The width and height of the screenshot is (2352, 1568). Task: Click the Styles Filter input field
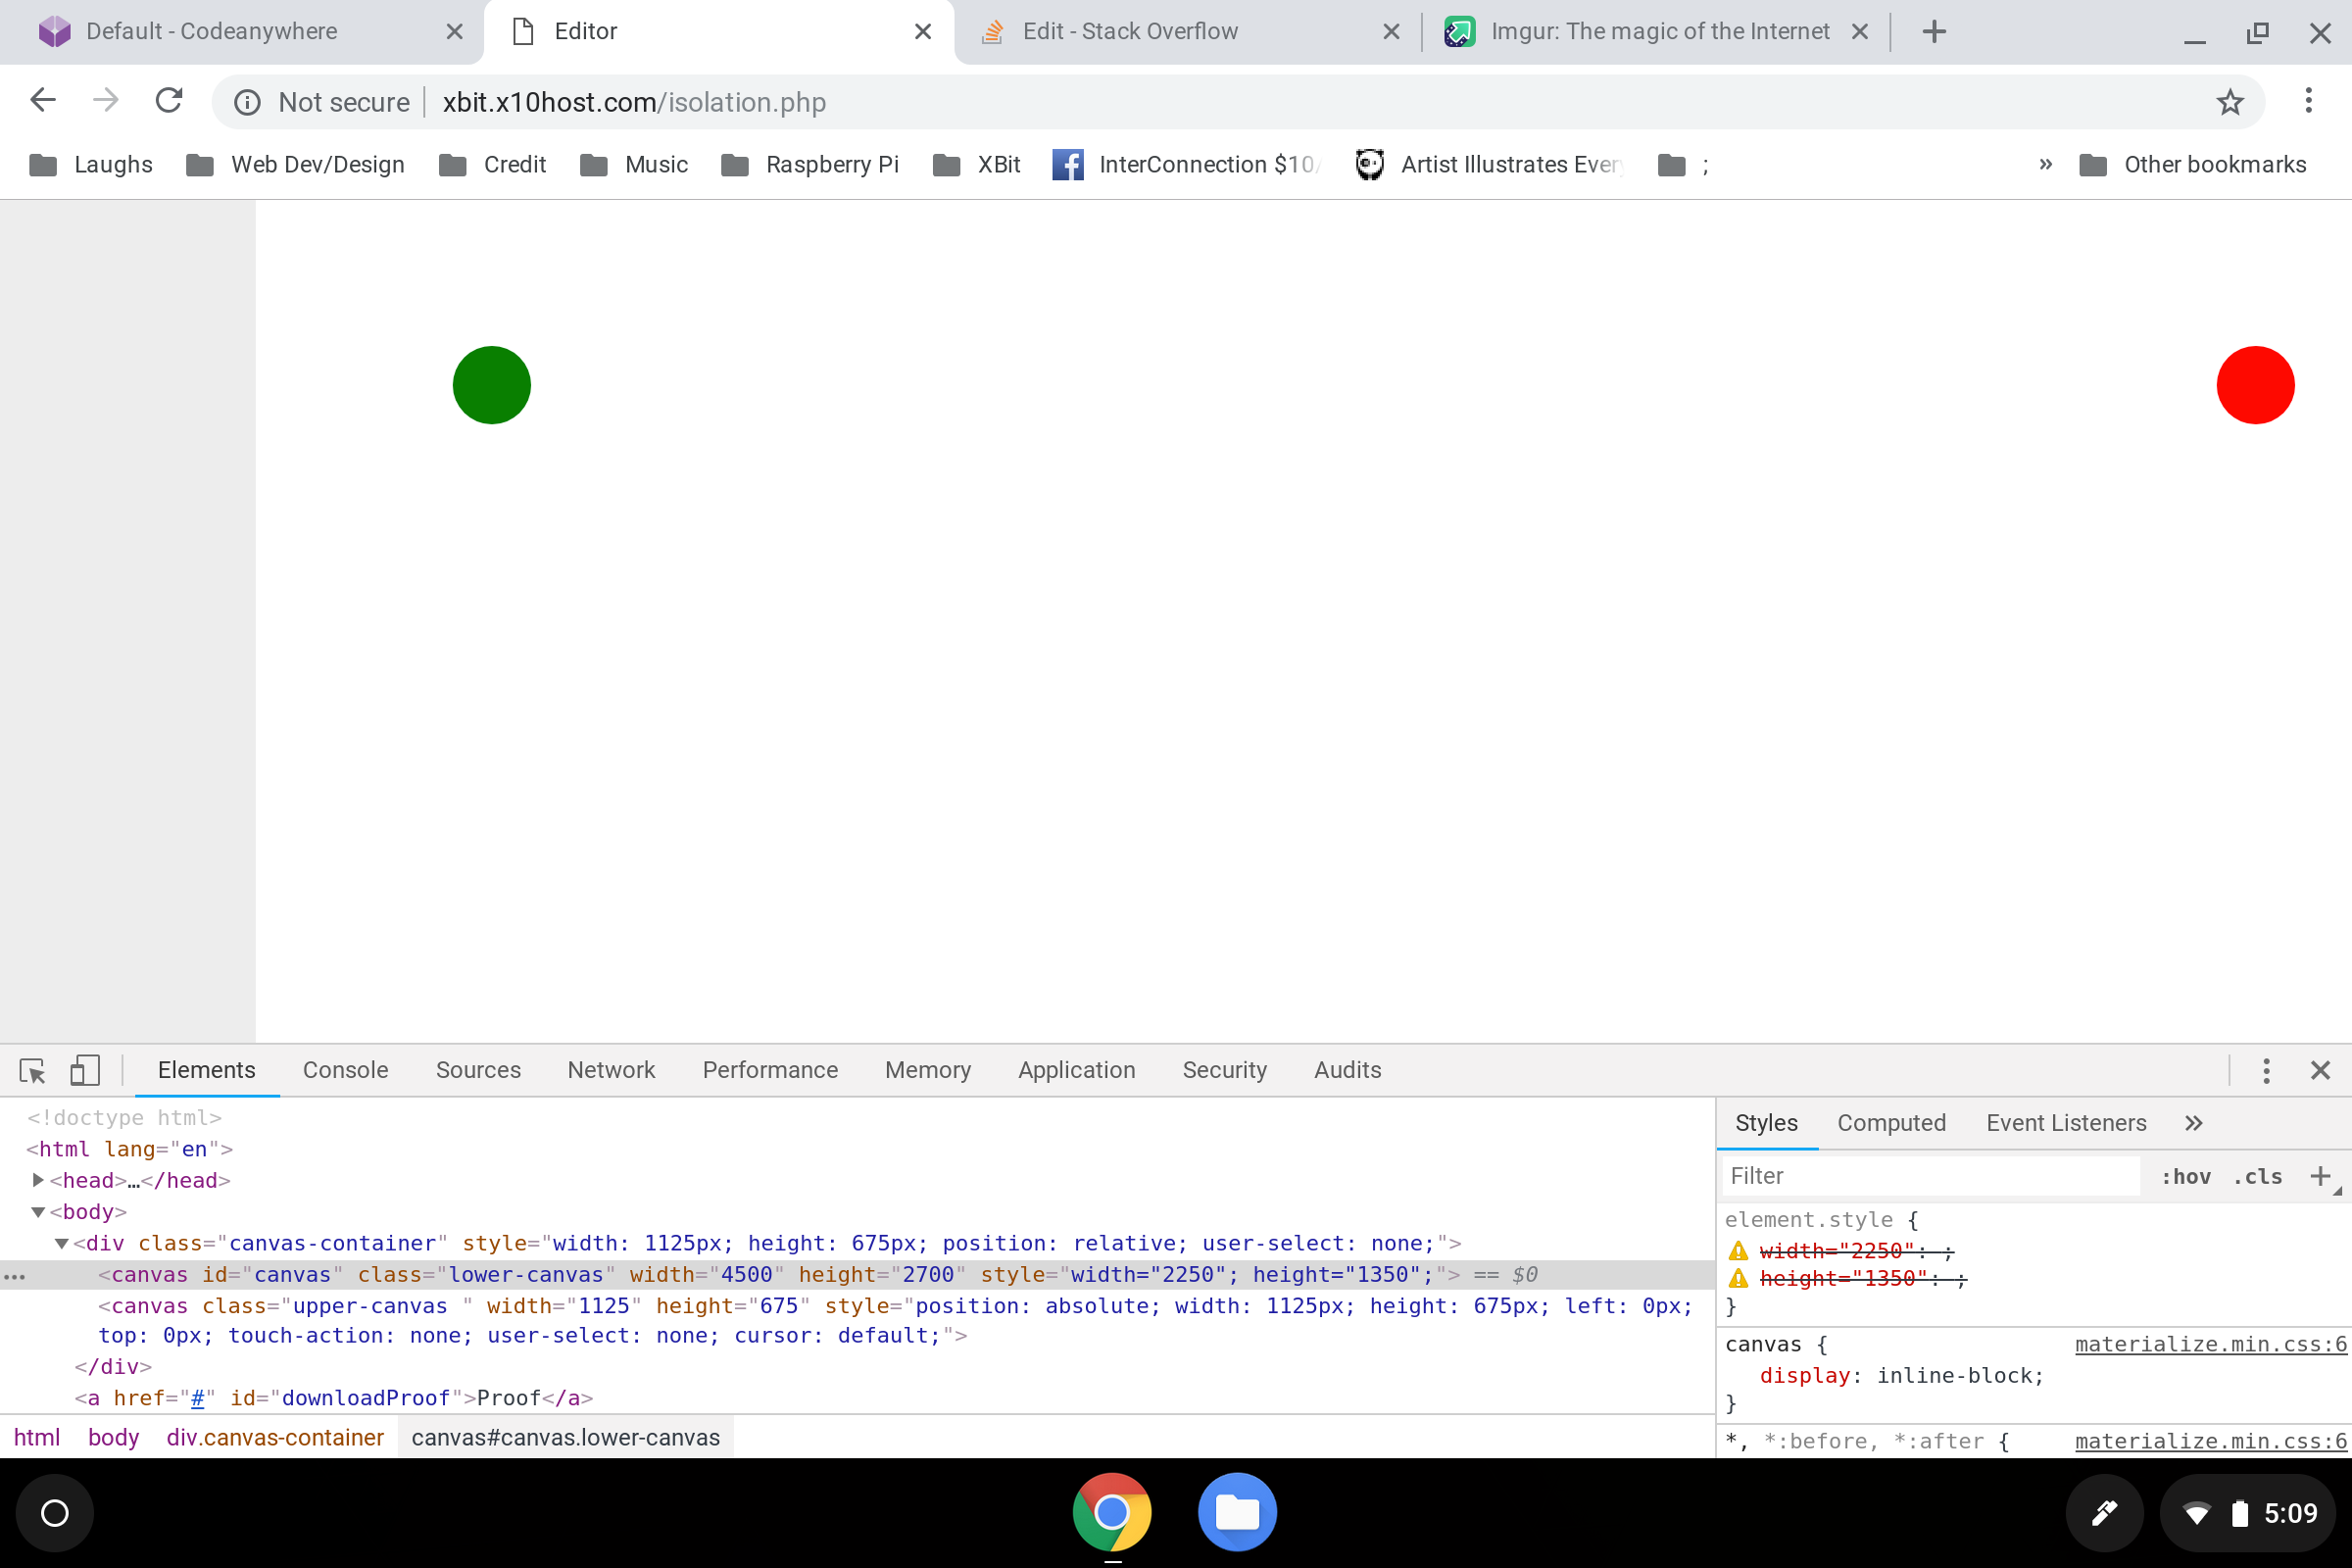(1930, 1176)
